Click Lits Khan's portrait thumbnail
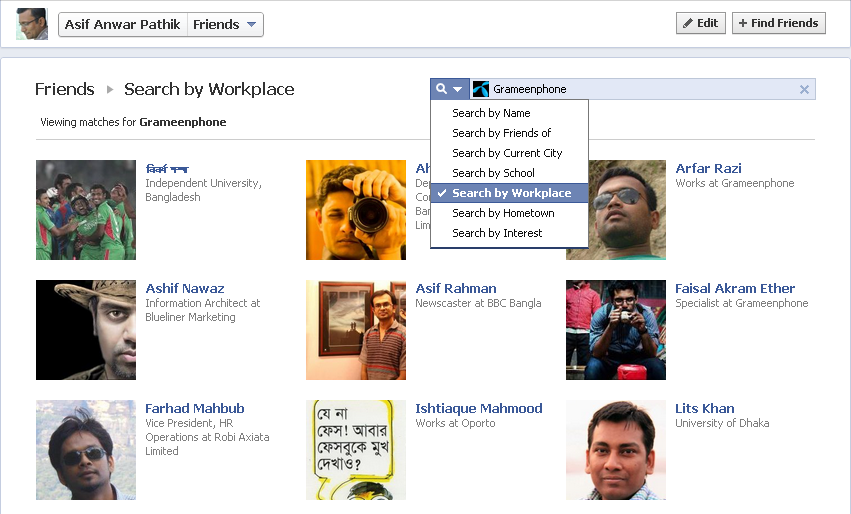851x514 pixels. [616, 450]
